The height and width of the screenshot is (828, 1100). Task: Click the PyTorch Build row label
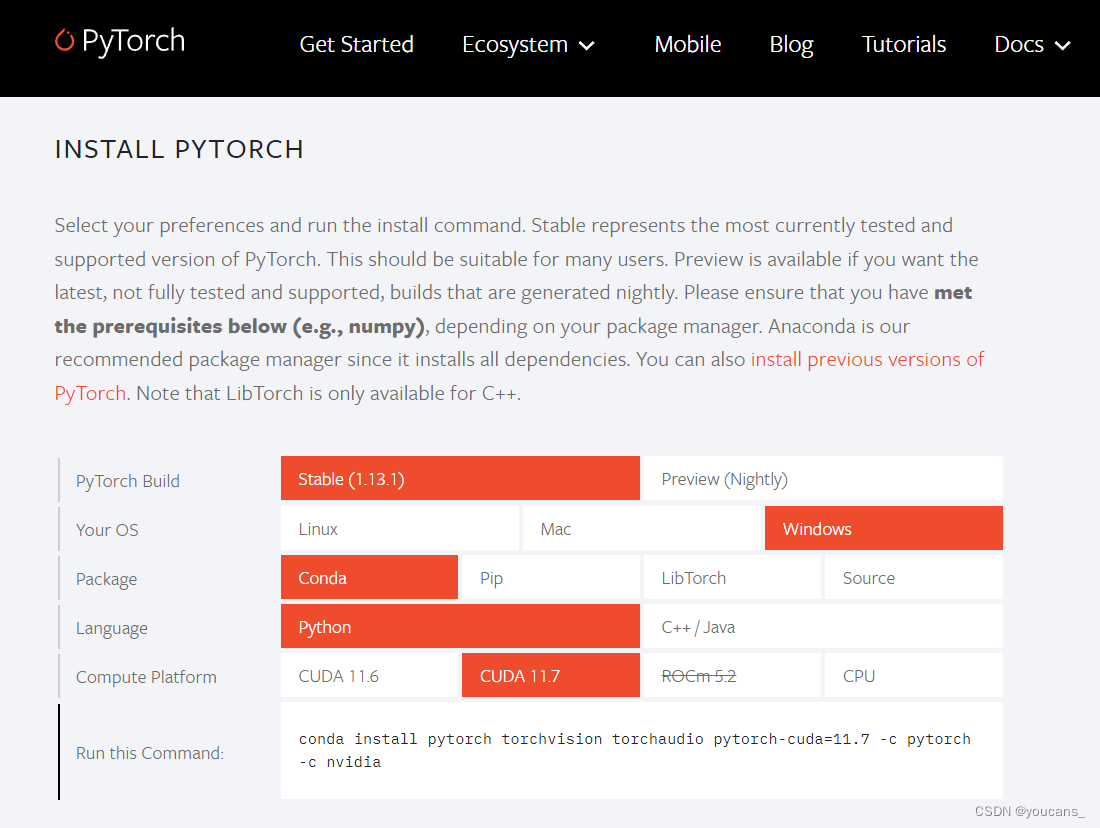(x=128, y=481)
